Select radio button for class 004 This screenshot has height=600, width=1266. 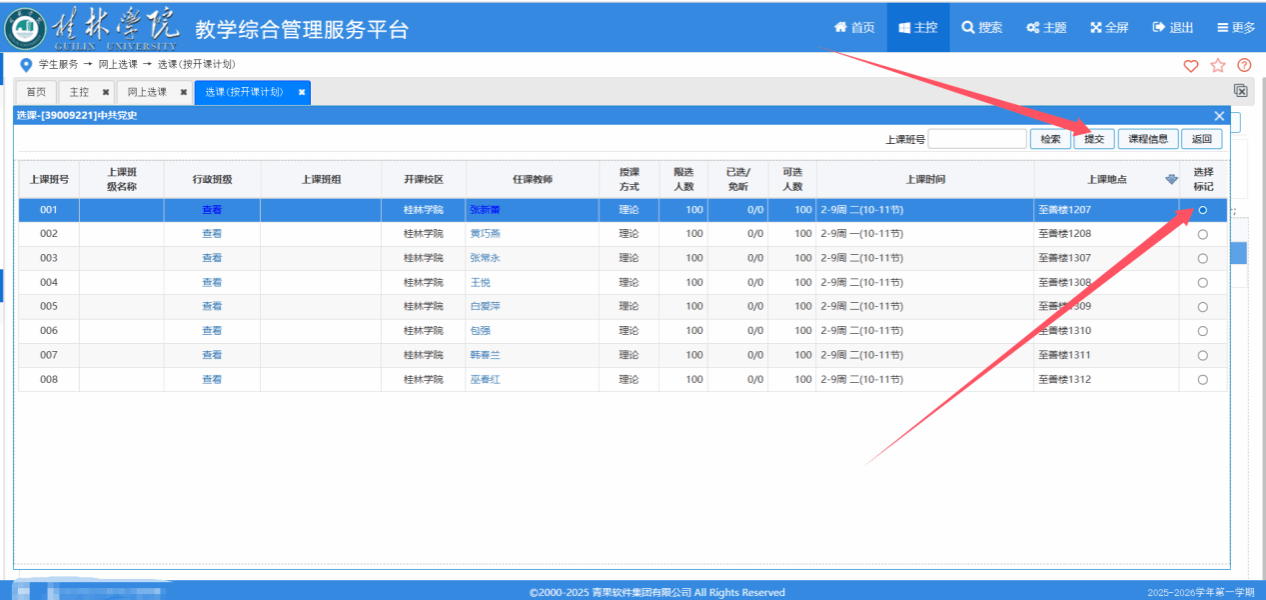[1202, 283]
